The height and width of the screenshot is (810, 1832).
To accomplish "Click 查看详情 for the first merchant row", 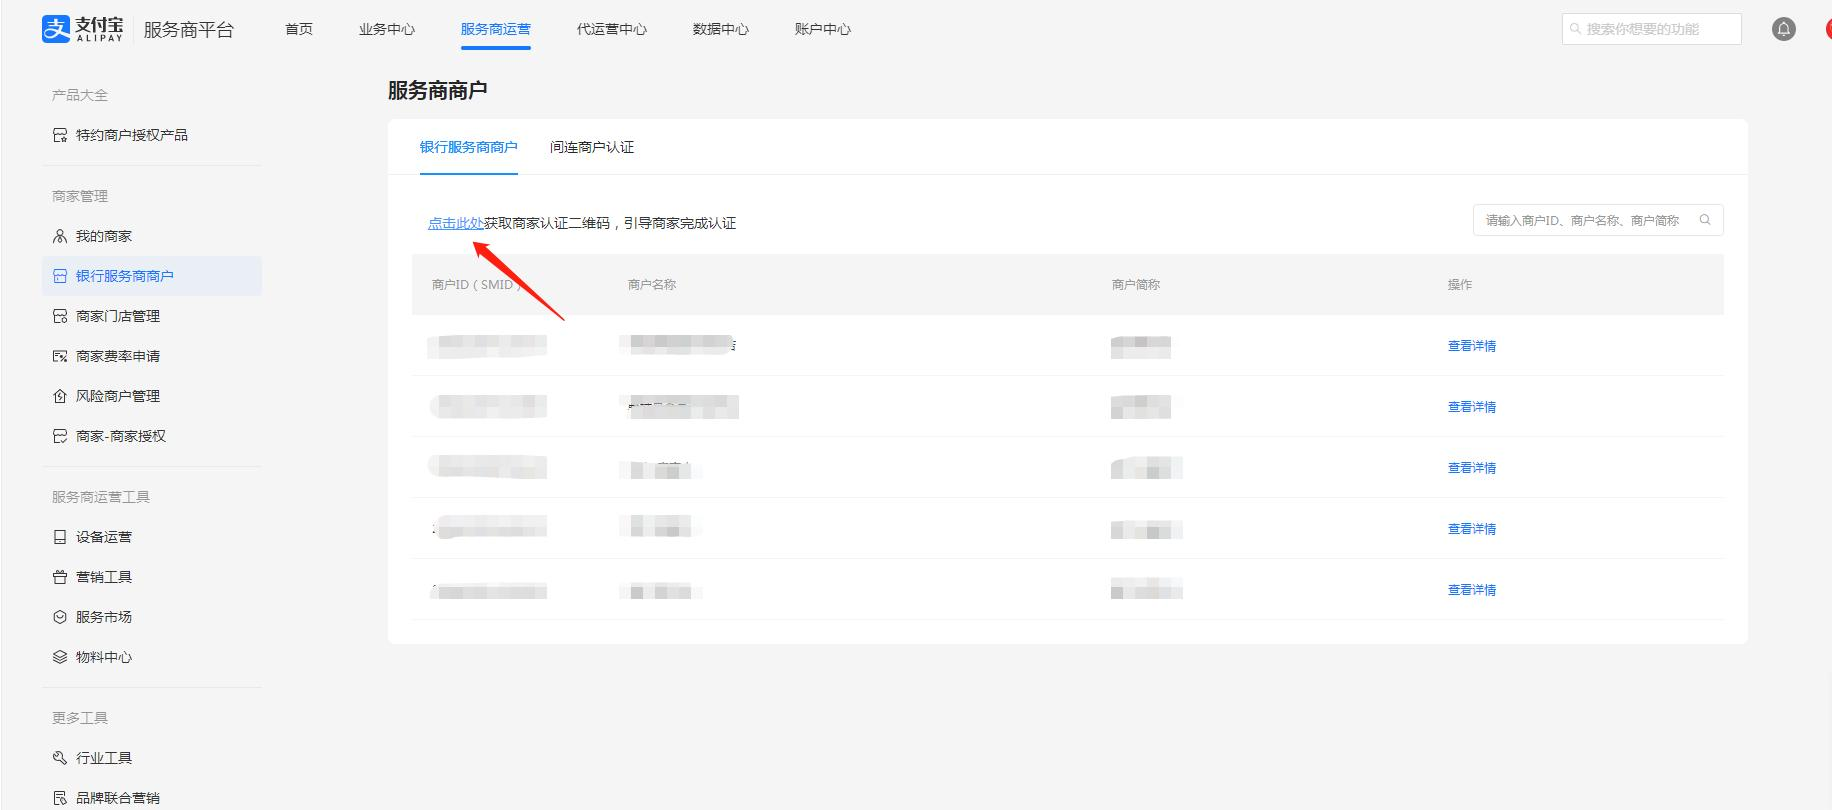I will pos(1471,346).
